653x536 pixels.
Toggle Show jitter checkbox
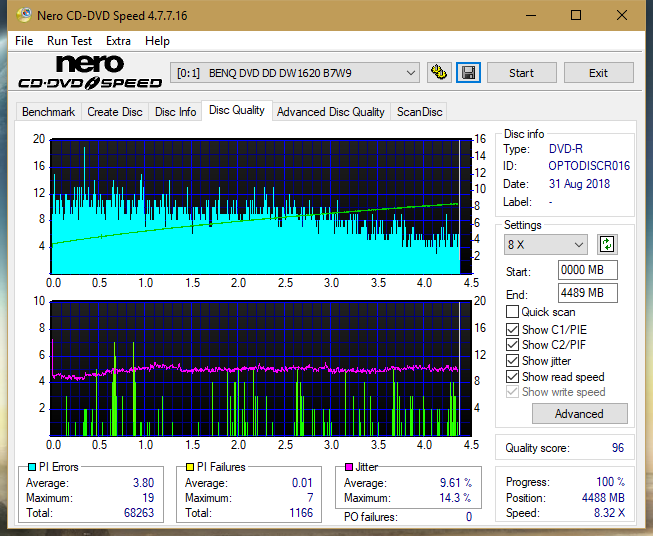(512, 361)
